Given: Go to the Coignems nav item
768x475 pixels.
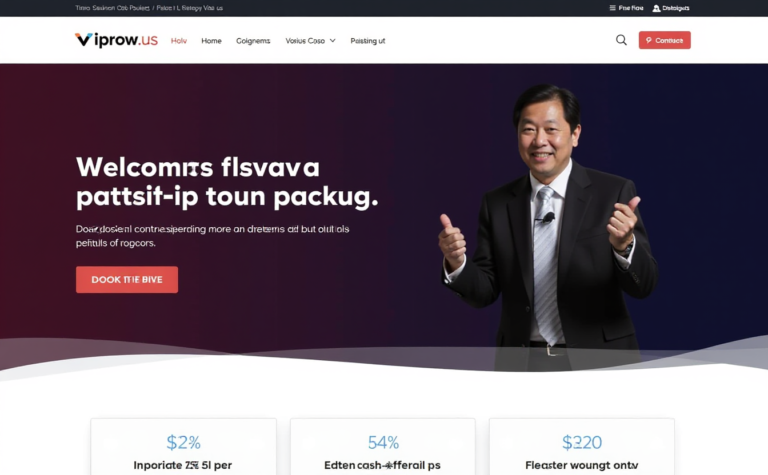Looking at the screenshot, I should click(253, 41).
